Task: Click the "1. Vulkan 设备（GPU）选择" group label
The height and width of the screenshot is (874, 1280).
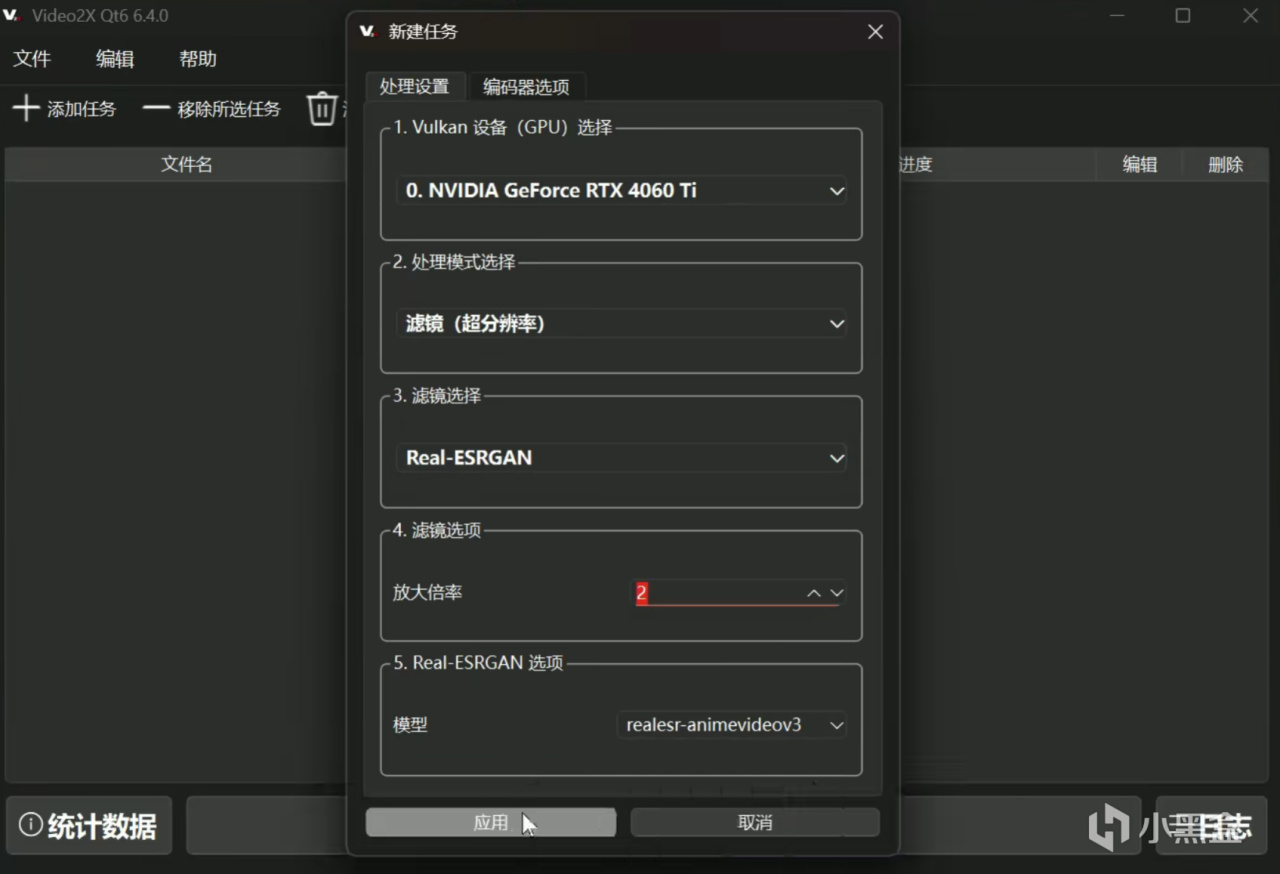Action: tap(502, 128)
